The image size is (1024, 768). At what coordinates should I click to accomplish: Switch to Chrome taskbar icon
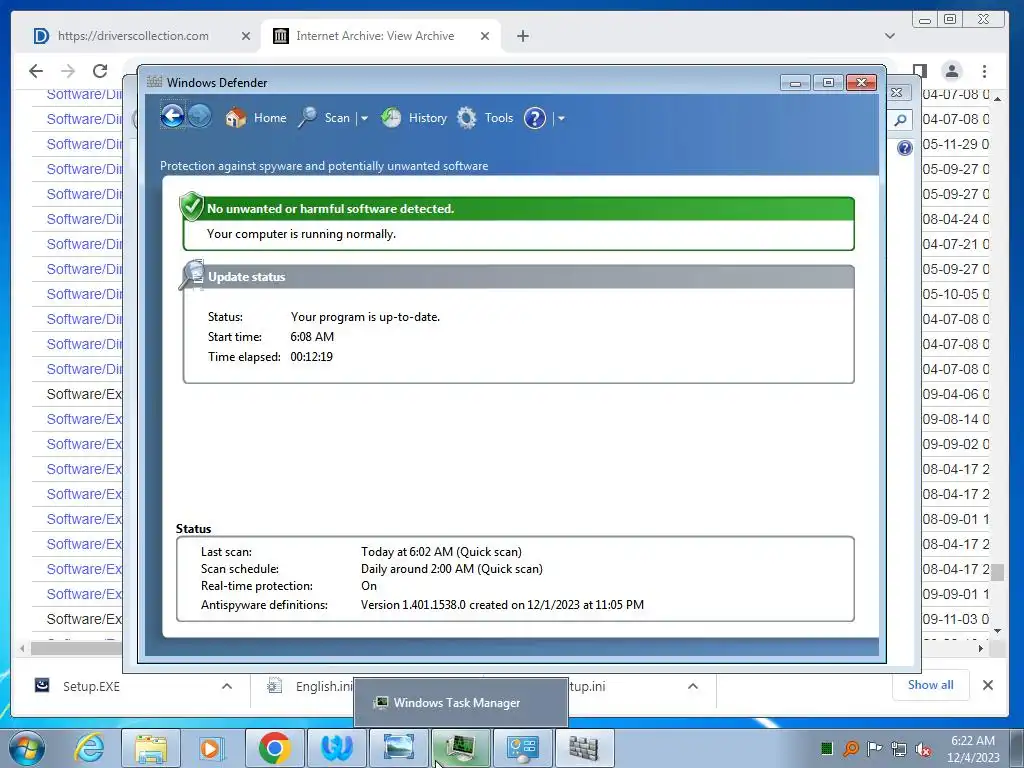pyautogui.click(x=274, y=748)
